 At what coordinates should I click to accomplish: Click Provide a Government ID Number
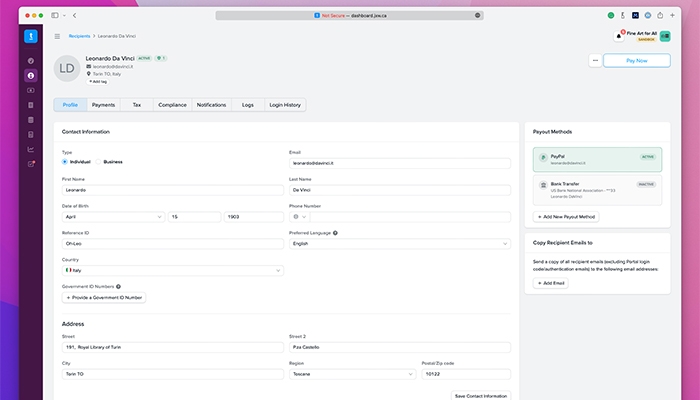pyautogui.click(x=104, y=297)
